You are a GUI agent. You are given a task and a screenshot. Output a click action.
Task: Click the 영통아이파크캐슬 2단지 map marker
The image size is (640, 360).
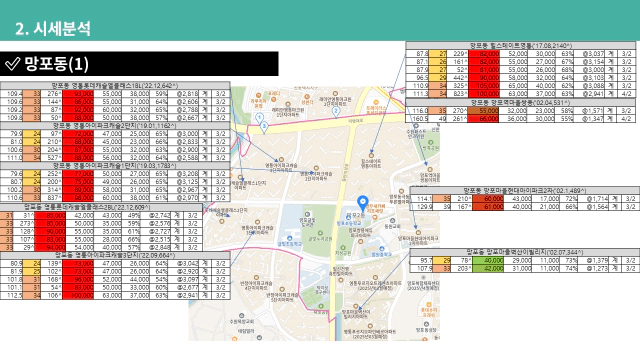coord(281,160)
